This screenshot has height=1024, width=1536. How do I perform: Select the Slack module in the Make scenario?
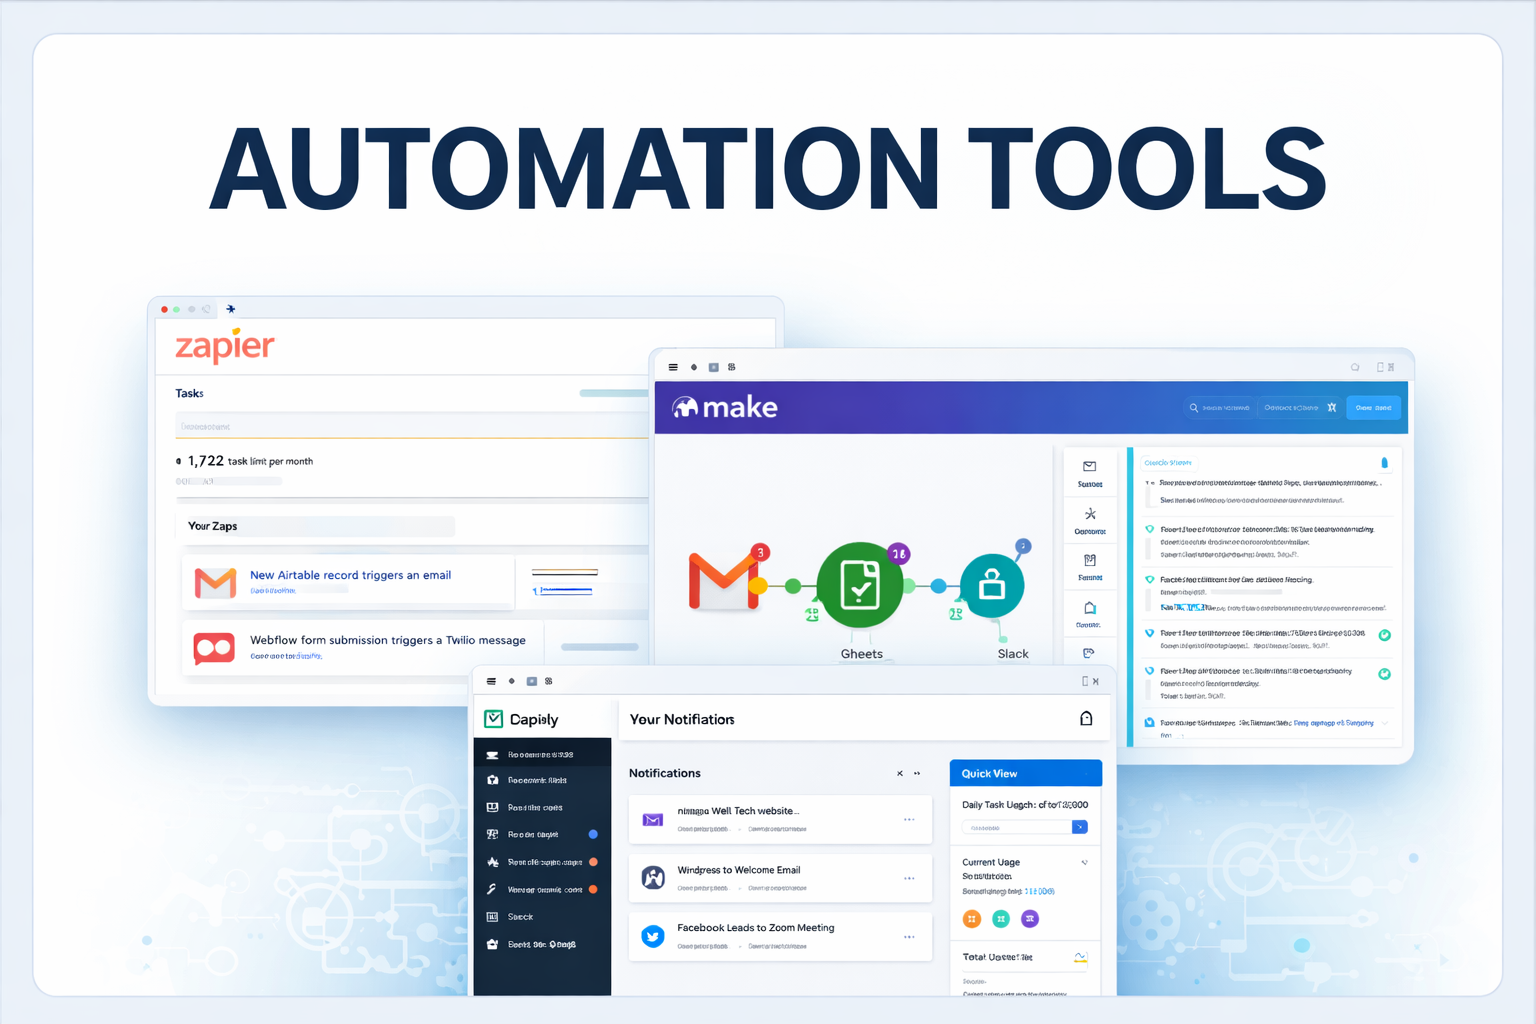point(991,586)
